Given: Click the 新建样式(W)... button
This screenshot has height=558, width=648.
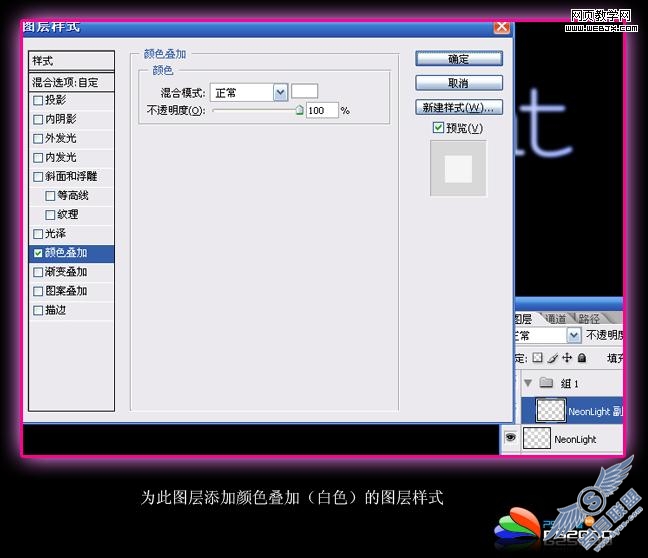Looking at the screenshot, I should pyautogui.click(x=459, y=107).
